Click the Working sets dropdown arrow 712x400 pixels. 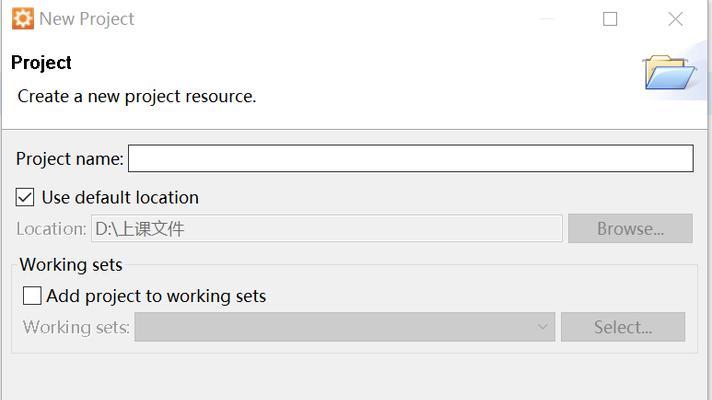[x=542, y=326]
